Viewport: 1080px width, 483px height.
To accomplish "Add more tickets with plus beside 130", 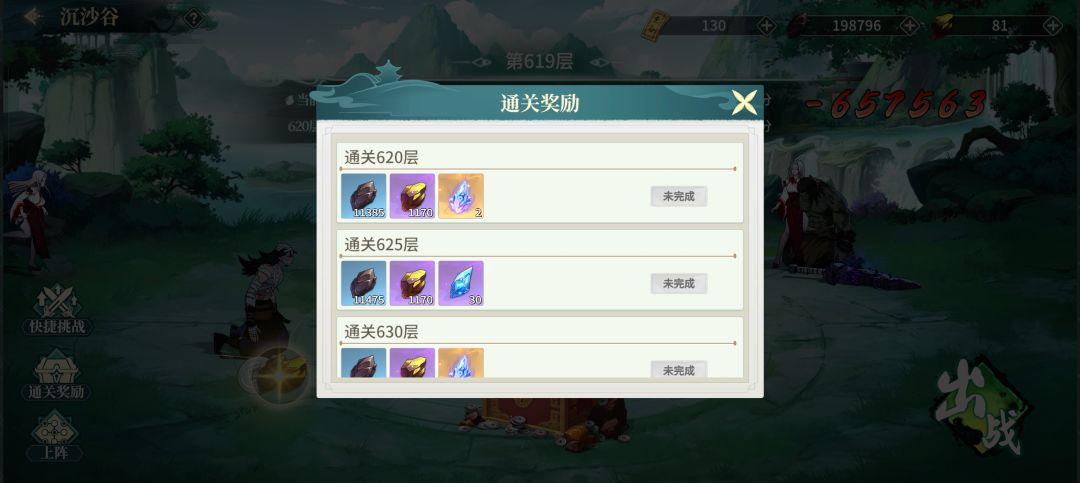I will point(767,26).
